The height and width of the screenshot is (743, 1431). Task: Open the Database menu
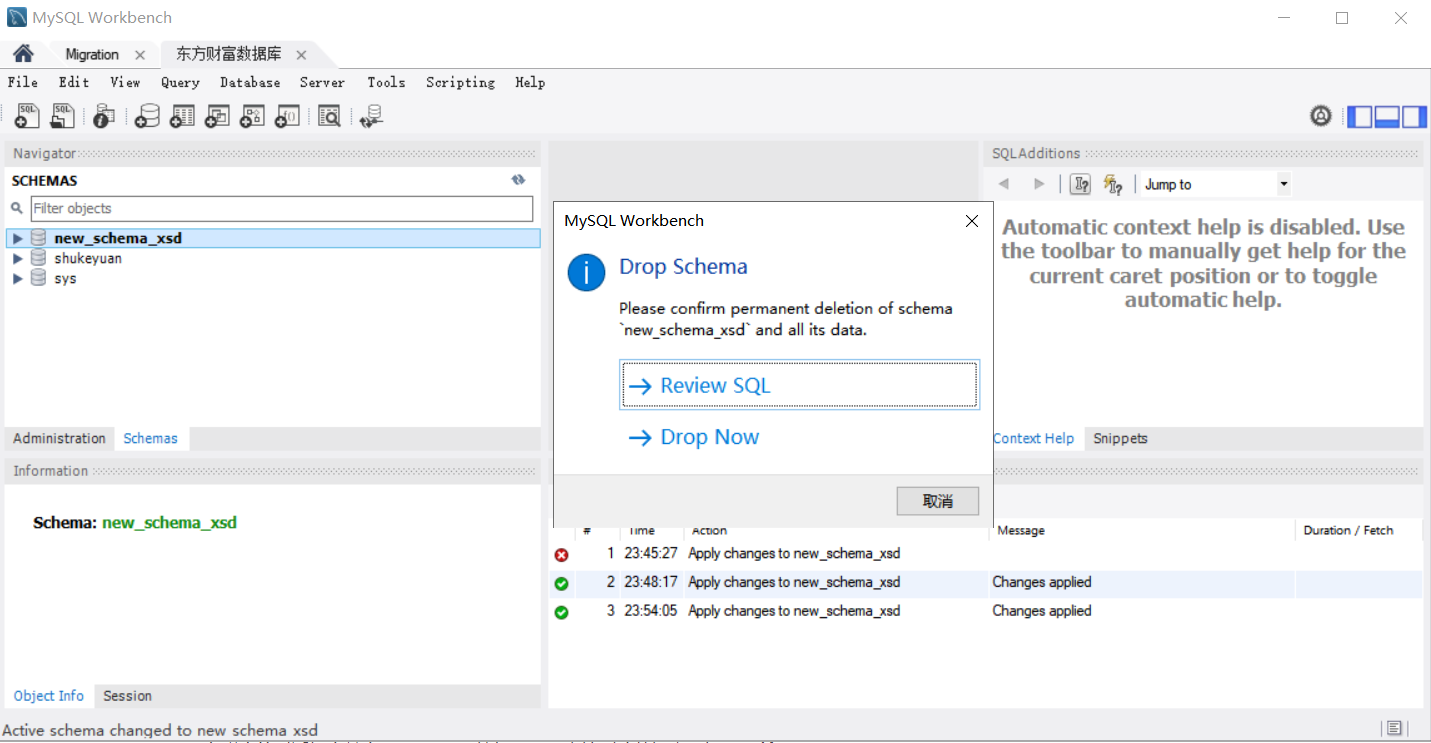pos(250,83)
